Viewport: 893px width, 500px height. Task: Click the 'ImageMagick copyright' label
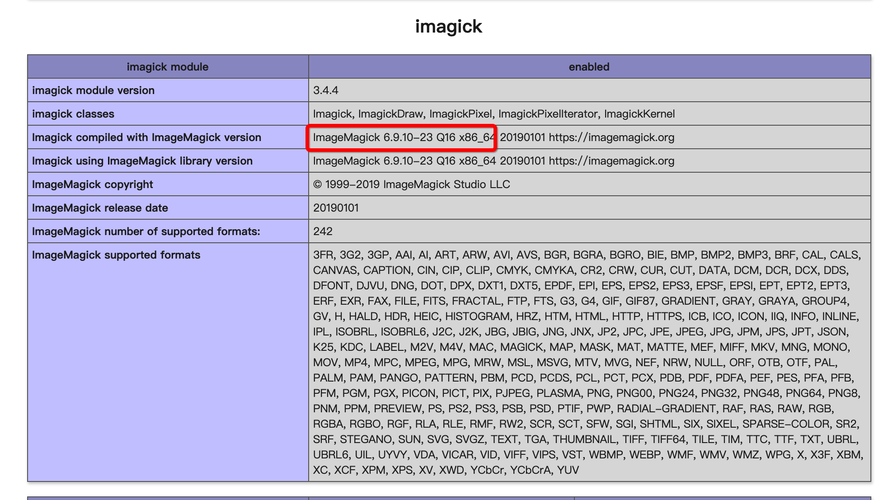92,185
